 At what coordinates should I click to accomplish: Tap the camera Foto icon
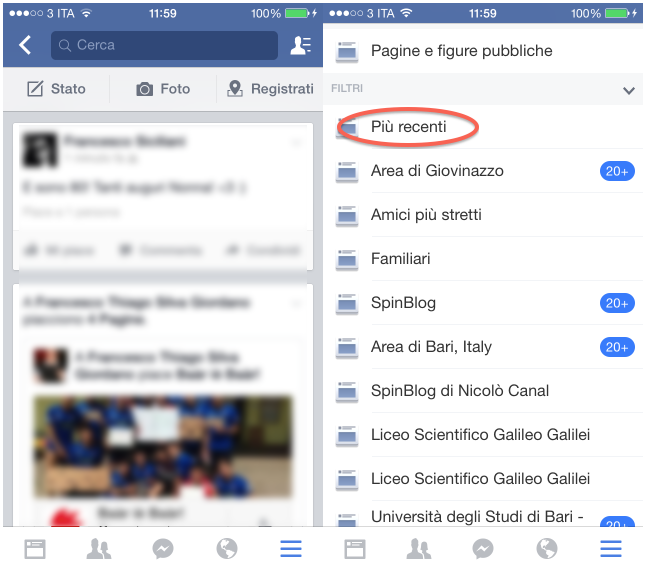coord(145,89)
